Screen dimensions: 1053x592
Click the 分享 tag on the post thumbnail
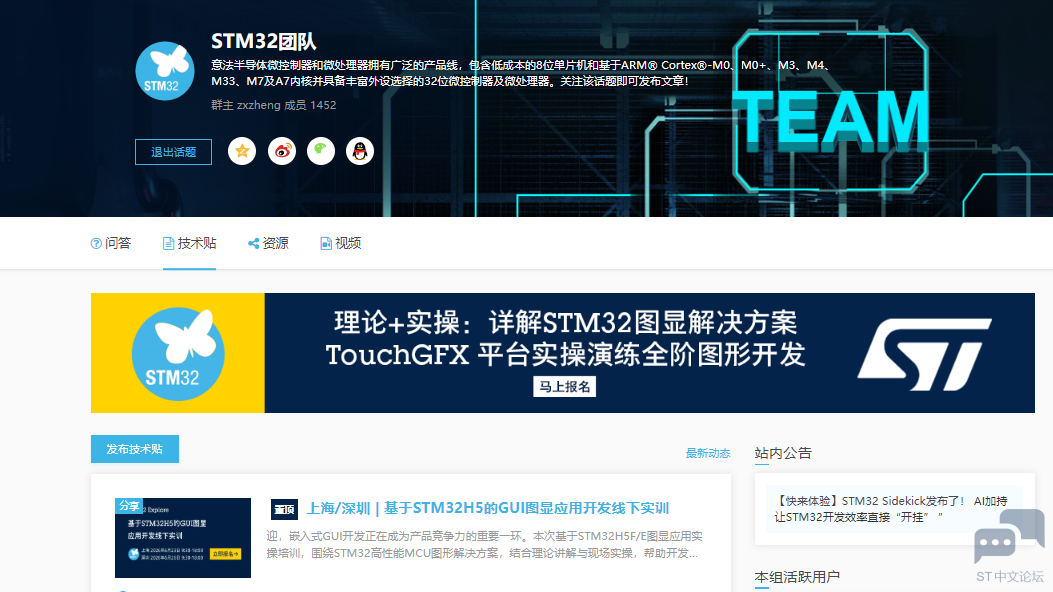point(129,505)
